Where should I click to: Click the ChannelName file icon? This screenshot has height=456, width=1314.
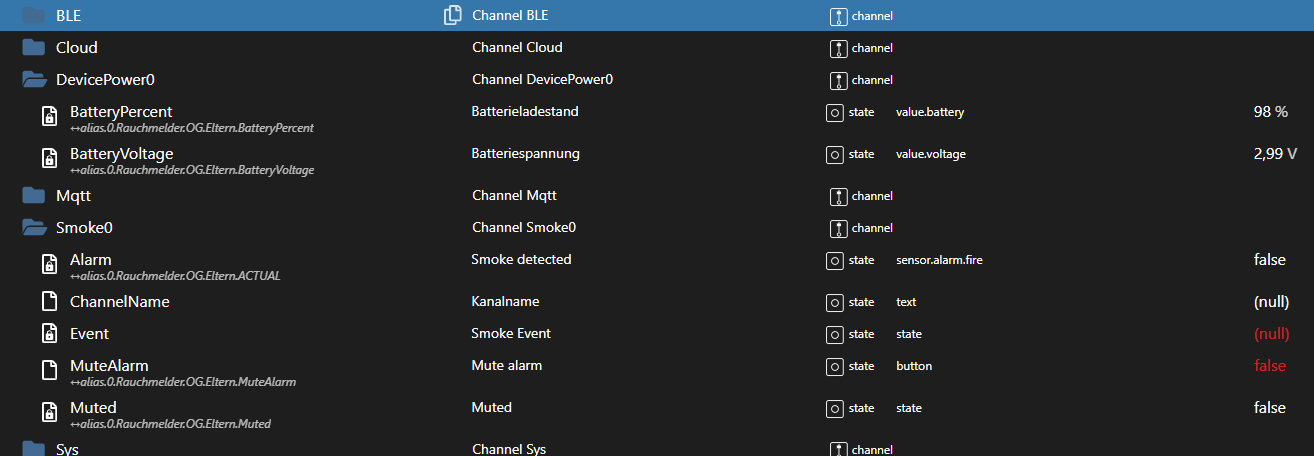[x=49, y=301]
